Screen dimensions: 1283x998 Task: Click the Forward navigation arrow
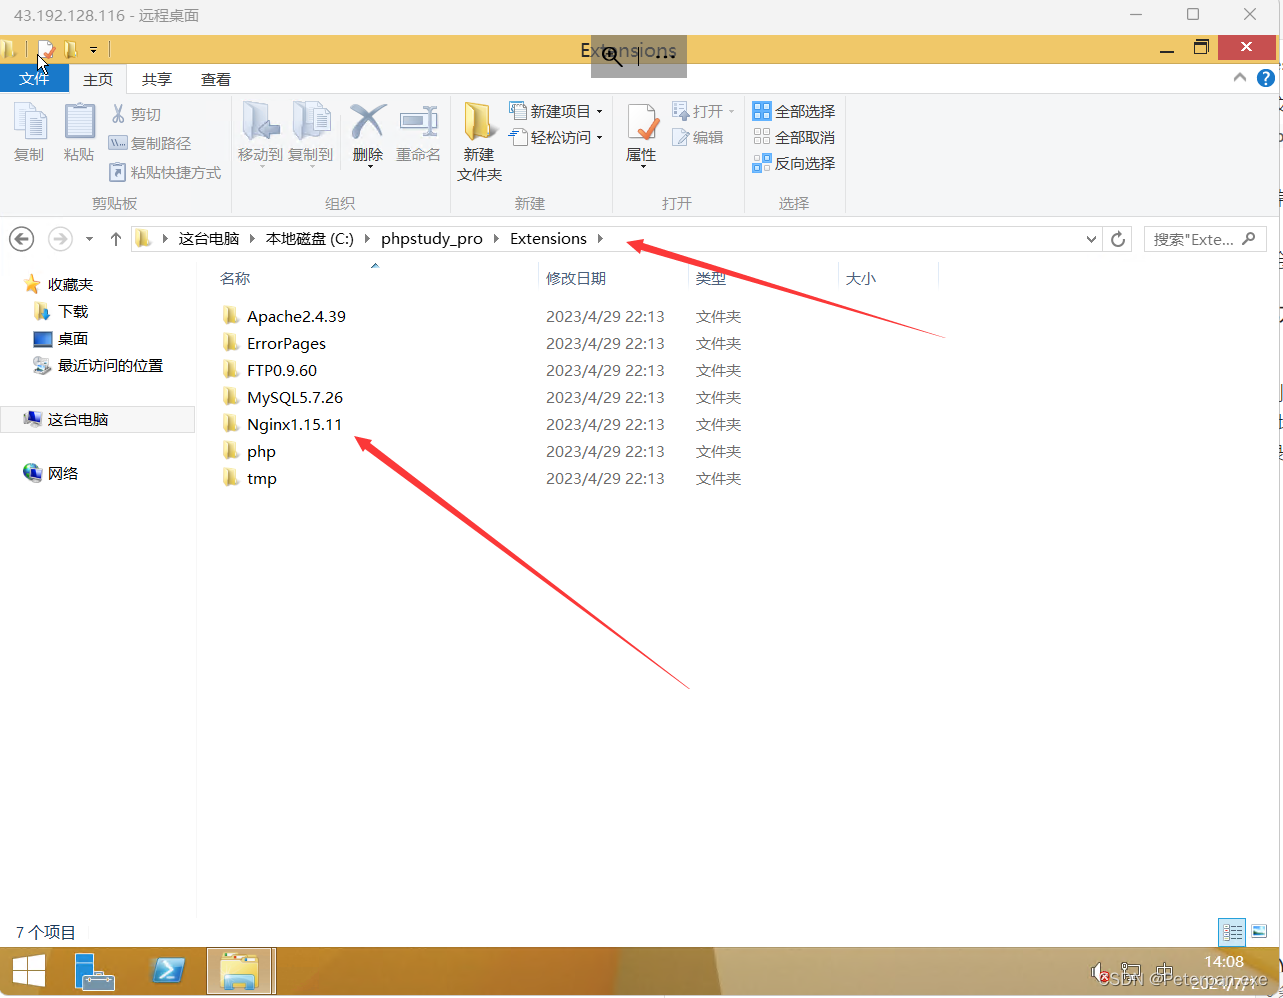point(60,239)
